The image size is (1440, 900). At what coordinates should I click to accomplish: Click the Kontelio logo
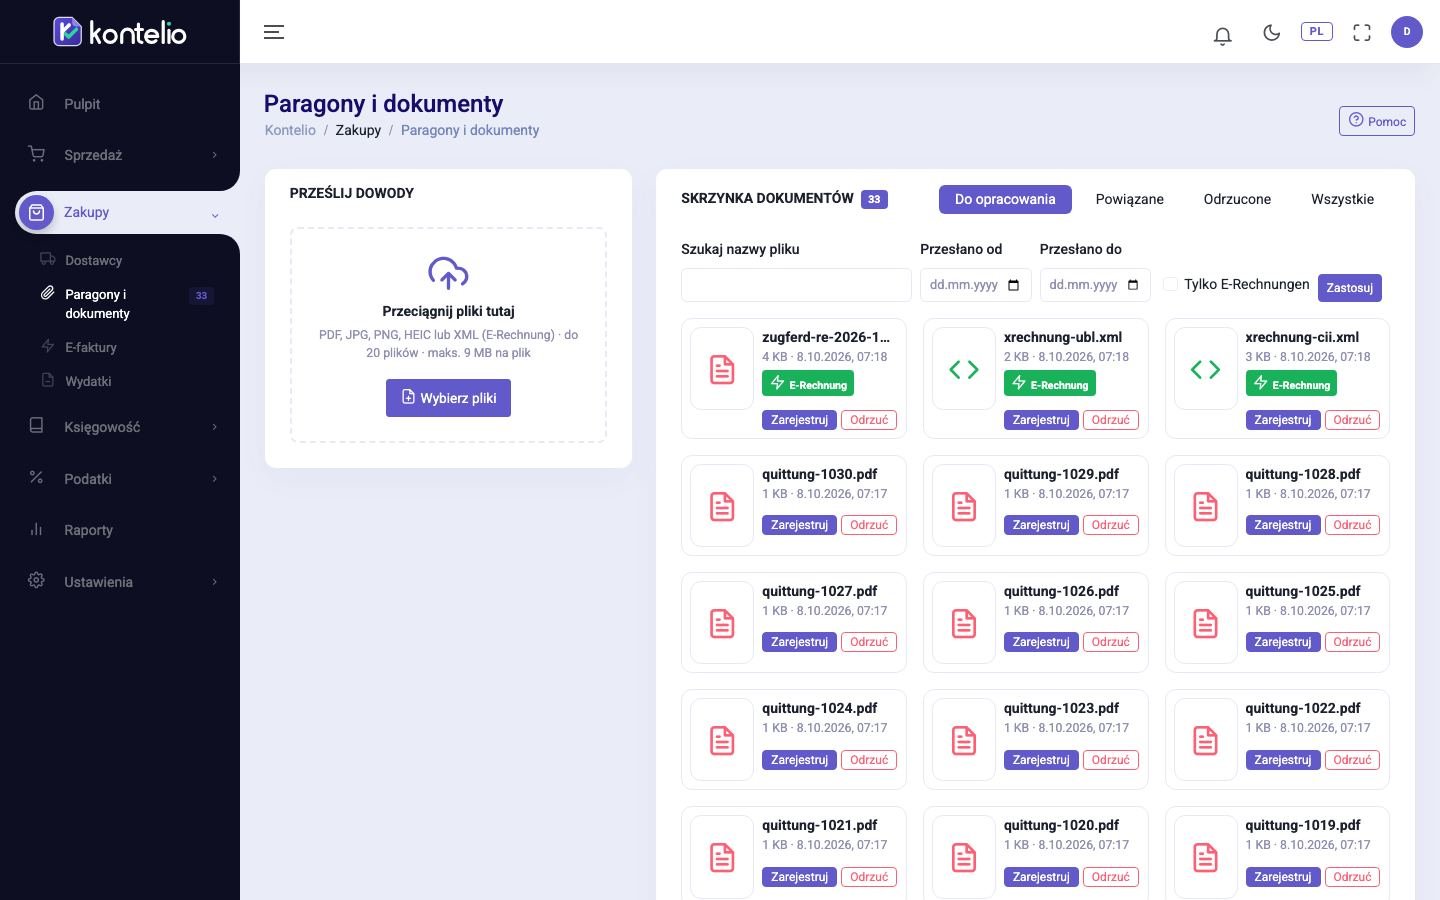pyautogui.click(x=120, y=32)
